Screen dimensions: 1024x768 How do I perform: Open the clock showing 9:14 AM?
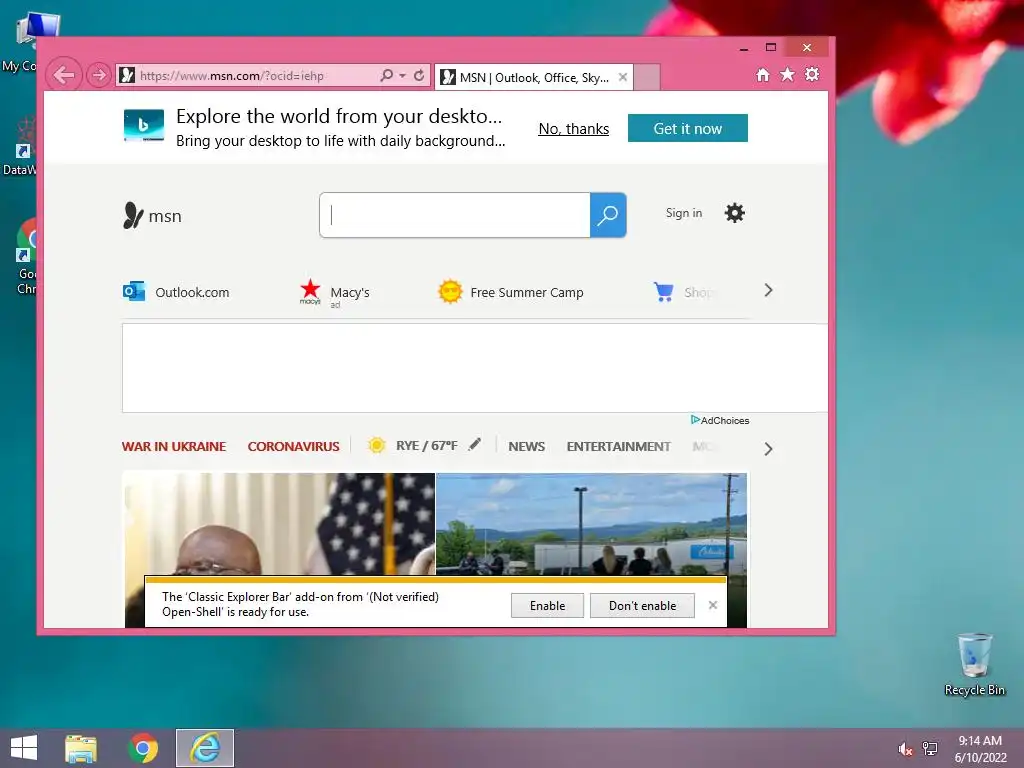[x=980, y=749]
